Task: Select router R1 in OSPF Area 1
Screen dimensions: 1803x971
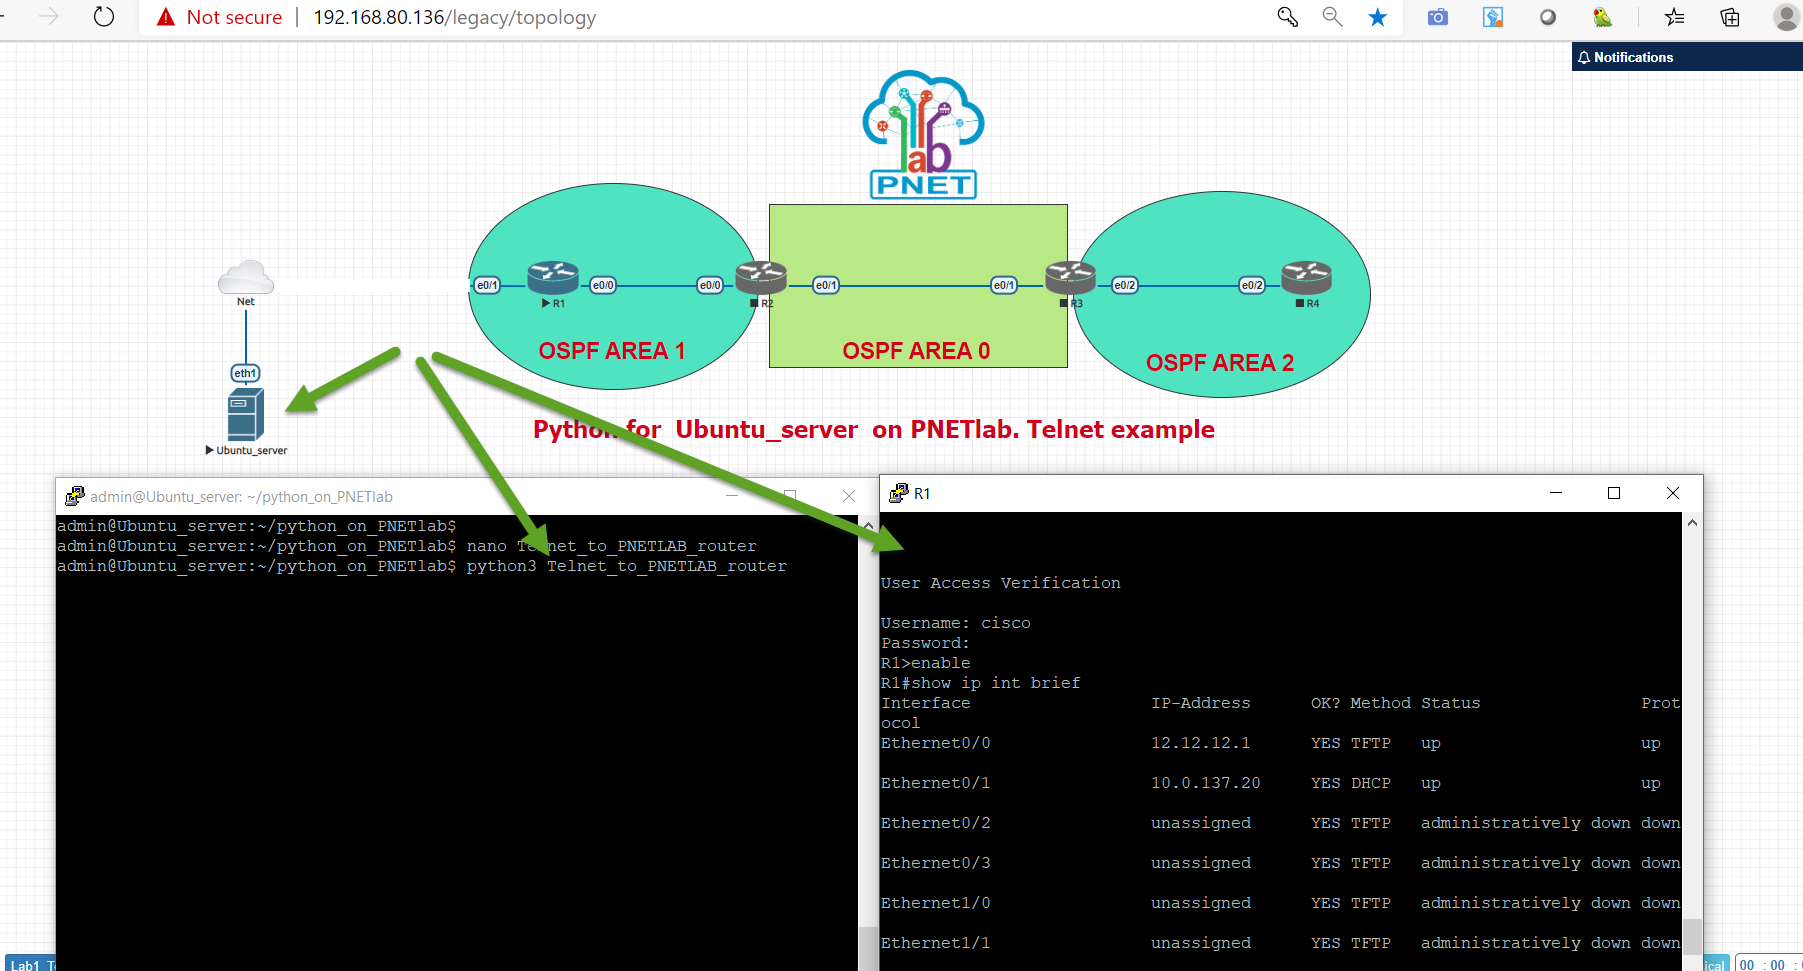Action: (551, 277)
